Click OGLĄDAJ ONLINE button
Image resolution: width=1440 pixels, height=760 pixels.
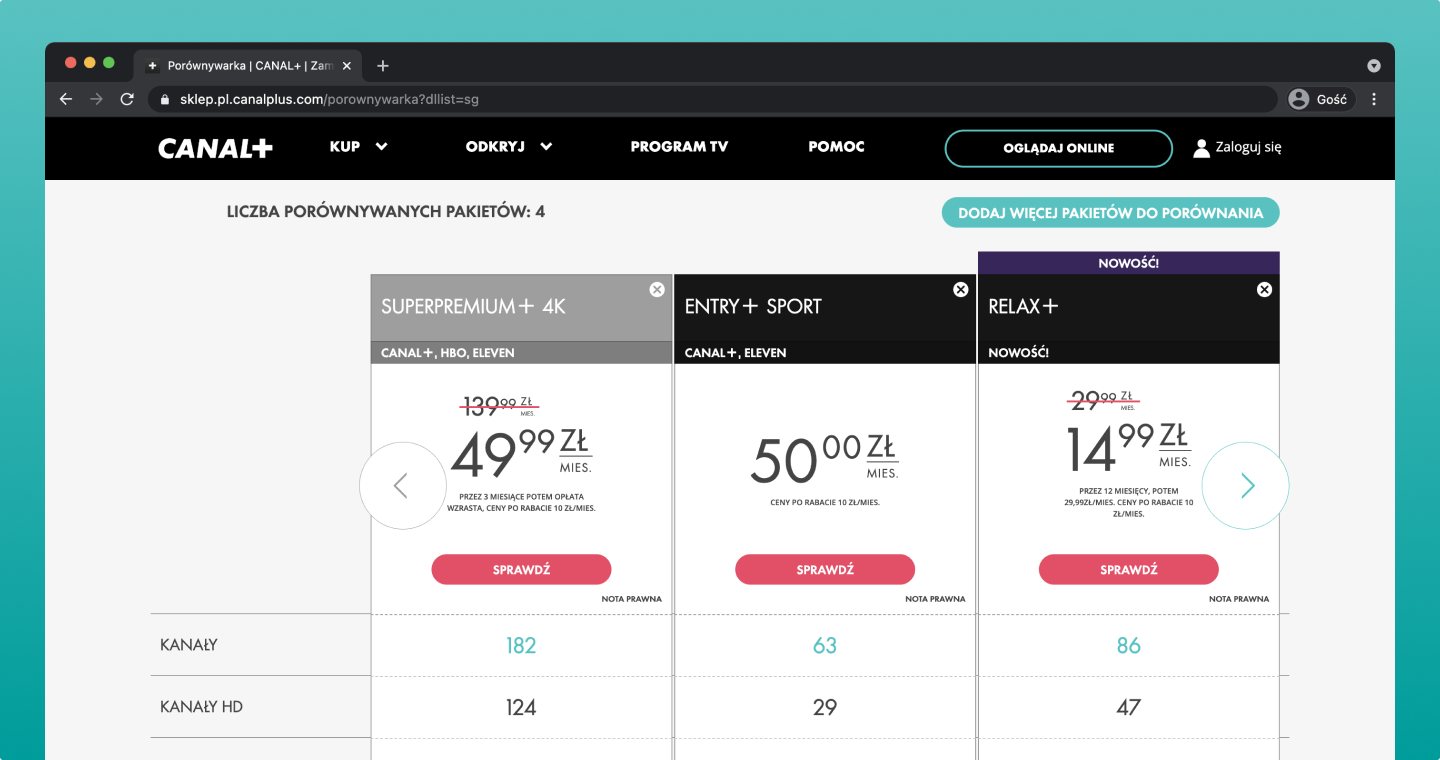click(1058, 148)
